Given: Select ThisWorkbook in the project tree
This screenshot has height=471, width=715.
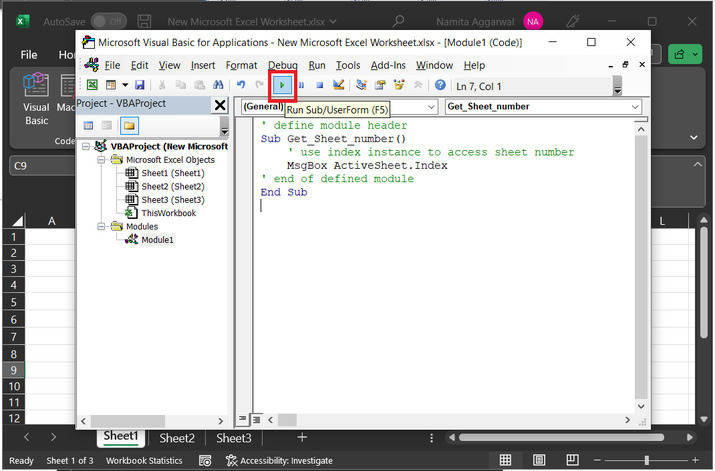Looking at the screenshot, I should pyautogui.click(x=168, y=213).
